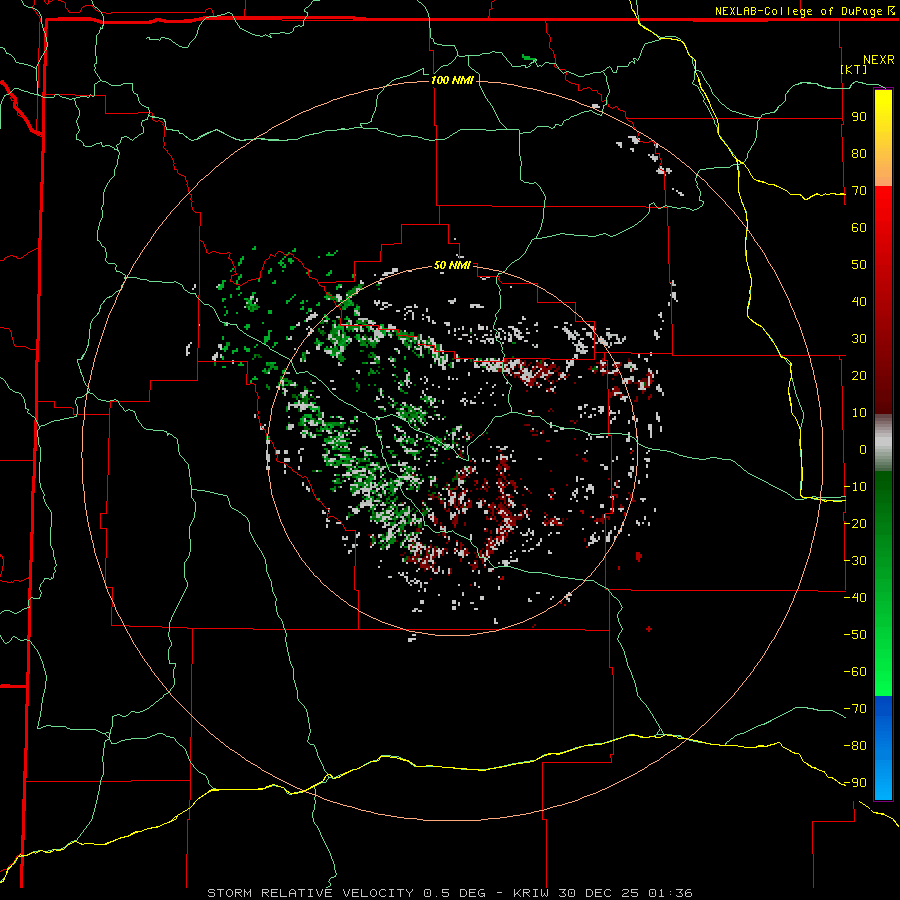Screen dimensions: 900x900
Task: Select the -30 value on velocity scale
Action: point(855,561)
